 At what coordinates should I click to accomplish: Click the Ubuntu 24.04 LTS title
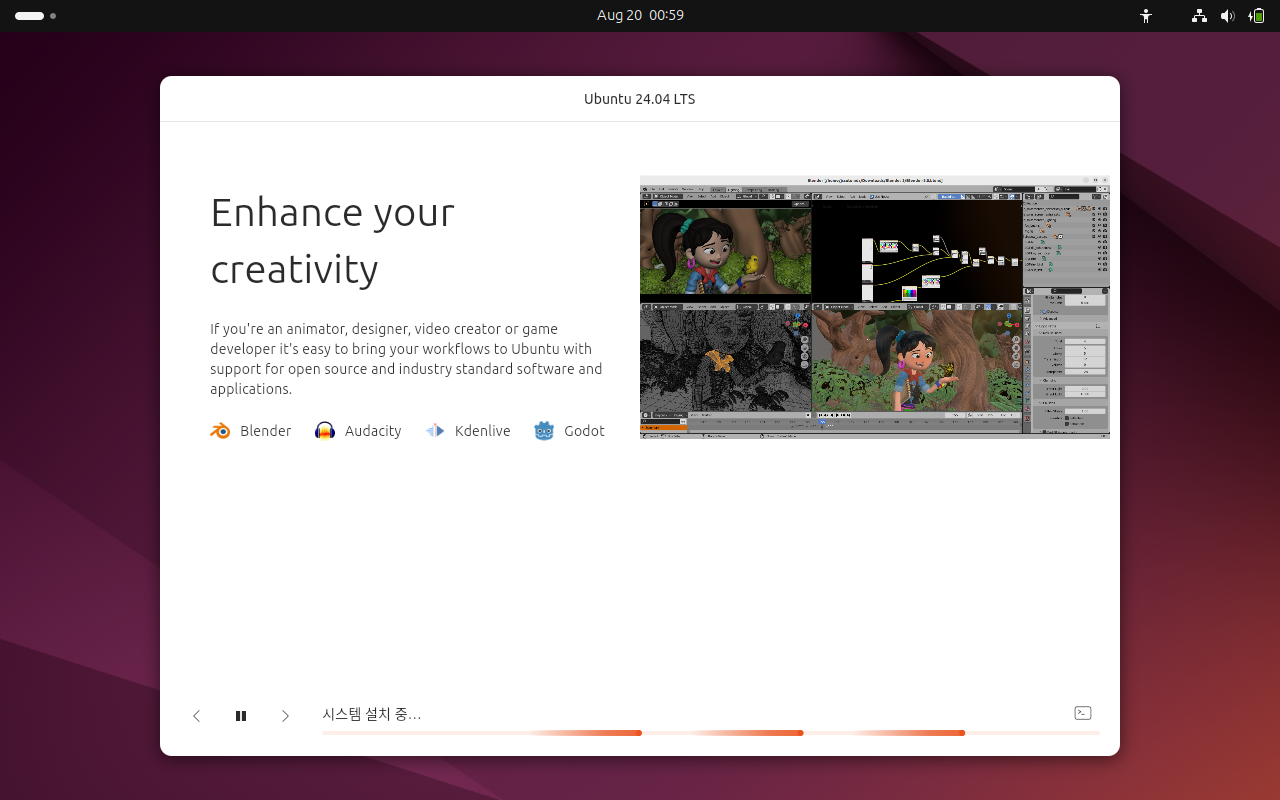(x=640, y=99)
